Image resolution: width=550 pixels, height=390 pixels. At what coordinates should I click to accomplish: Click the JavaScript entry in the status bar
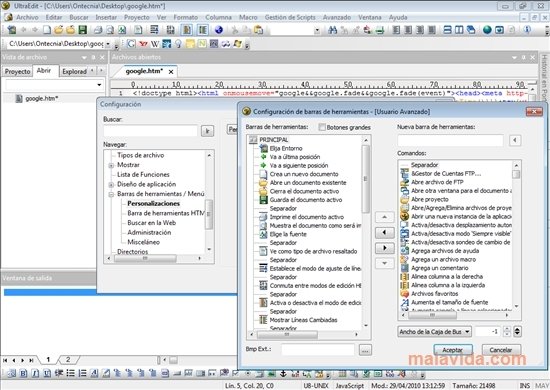[x=349, y=385]
